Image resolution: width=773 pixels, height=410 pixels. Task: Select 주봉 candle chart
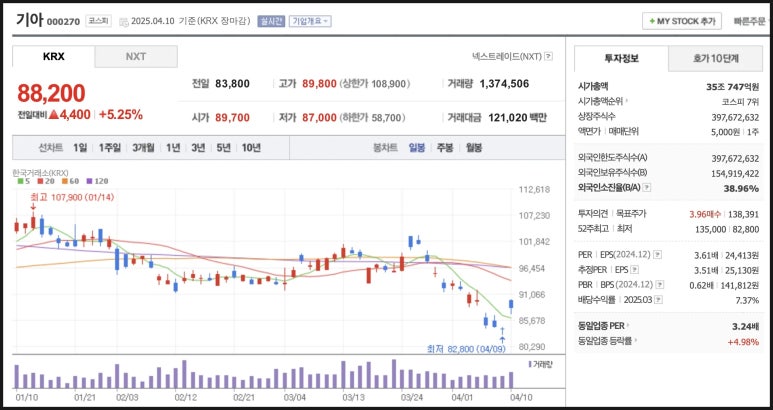pos(445,147)
